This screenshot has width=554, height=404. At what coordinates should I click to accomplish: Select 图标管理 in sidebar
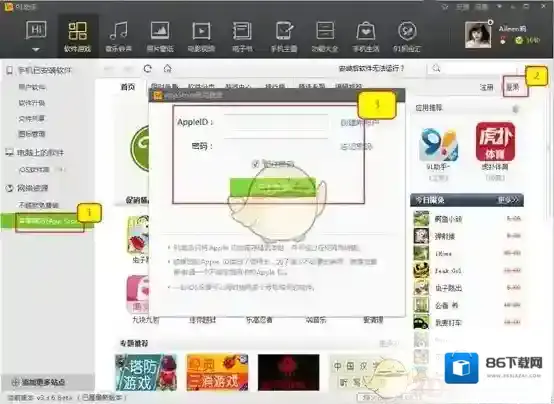pyautogui.click(x=32, y=134)
